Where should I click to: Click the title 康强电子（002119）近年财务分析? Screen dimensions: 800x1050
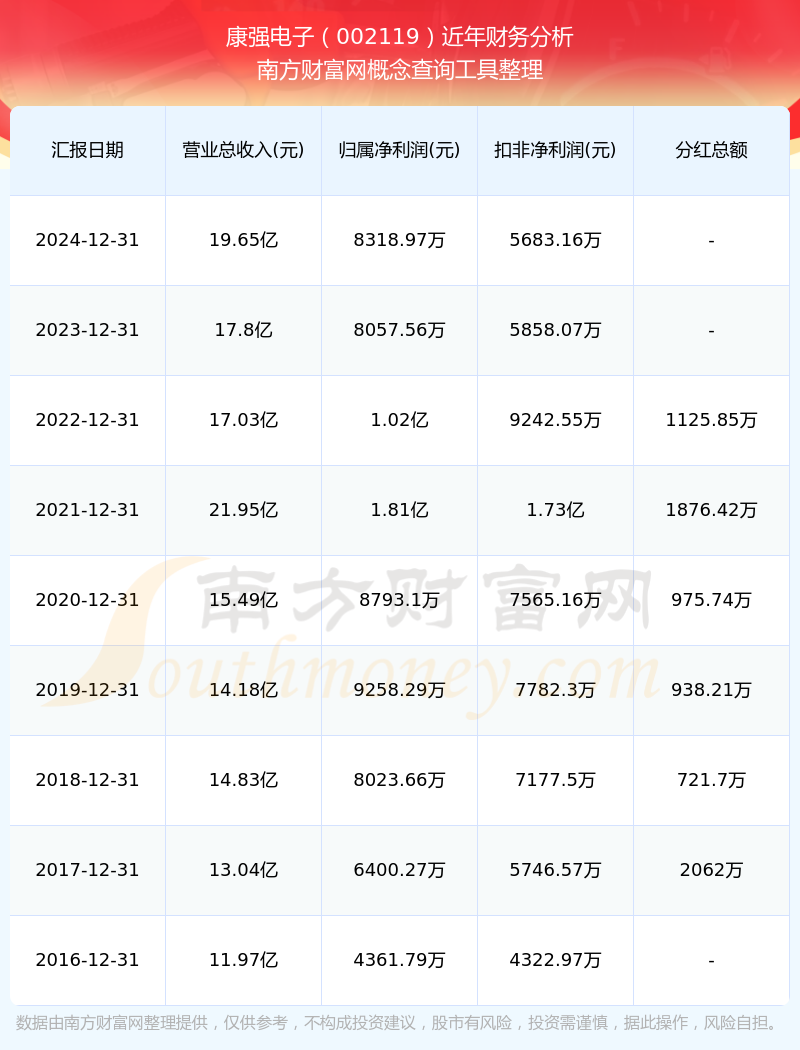coord(400,37)
